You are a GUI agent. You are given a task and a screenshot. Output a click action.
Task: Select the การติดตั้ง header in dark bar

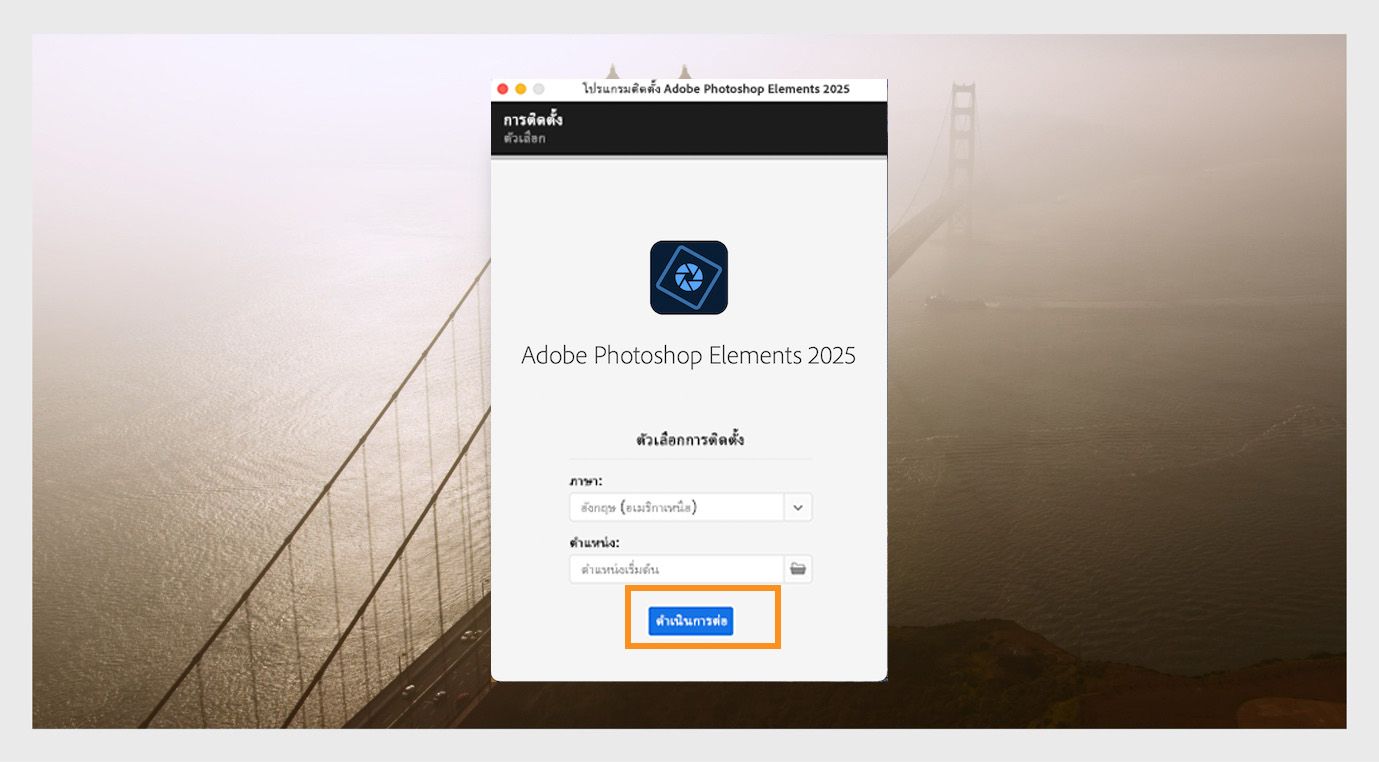click(533, 120)
